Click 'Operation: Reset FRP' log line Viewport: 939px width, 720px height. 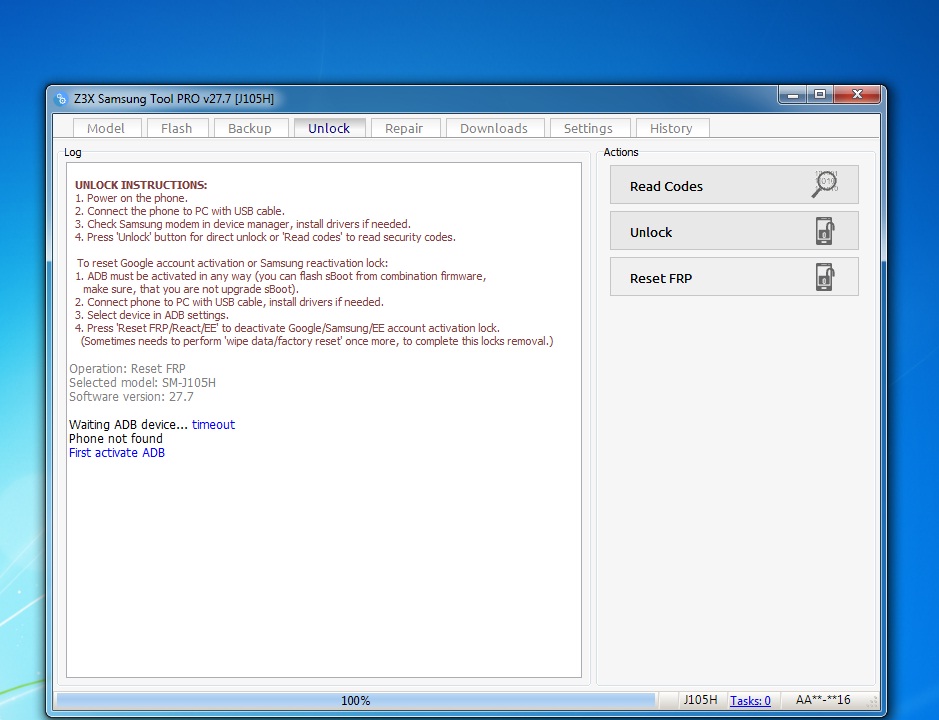coord(128,368)
